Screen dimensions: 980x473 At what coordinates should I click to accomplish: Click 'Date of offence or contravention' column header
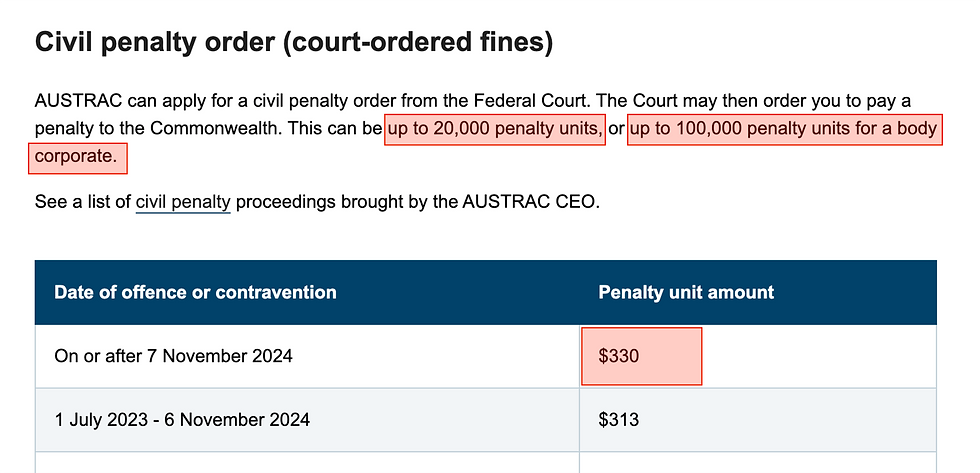[195, 293]
